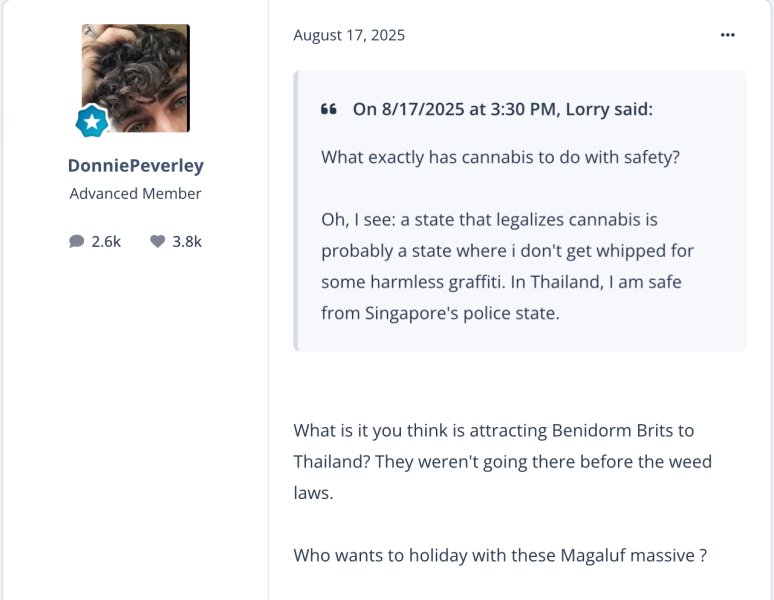Open DonniePeverley's avatar photo

(x=135, y=78)
